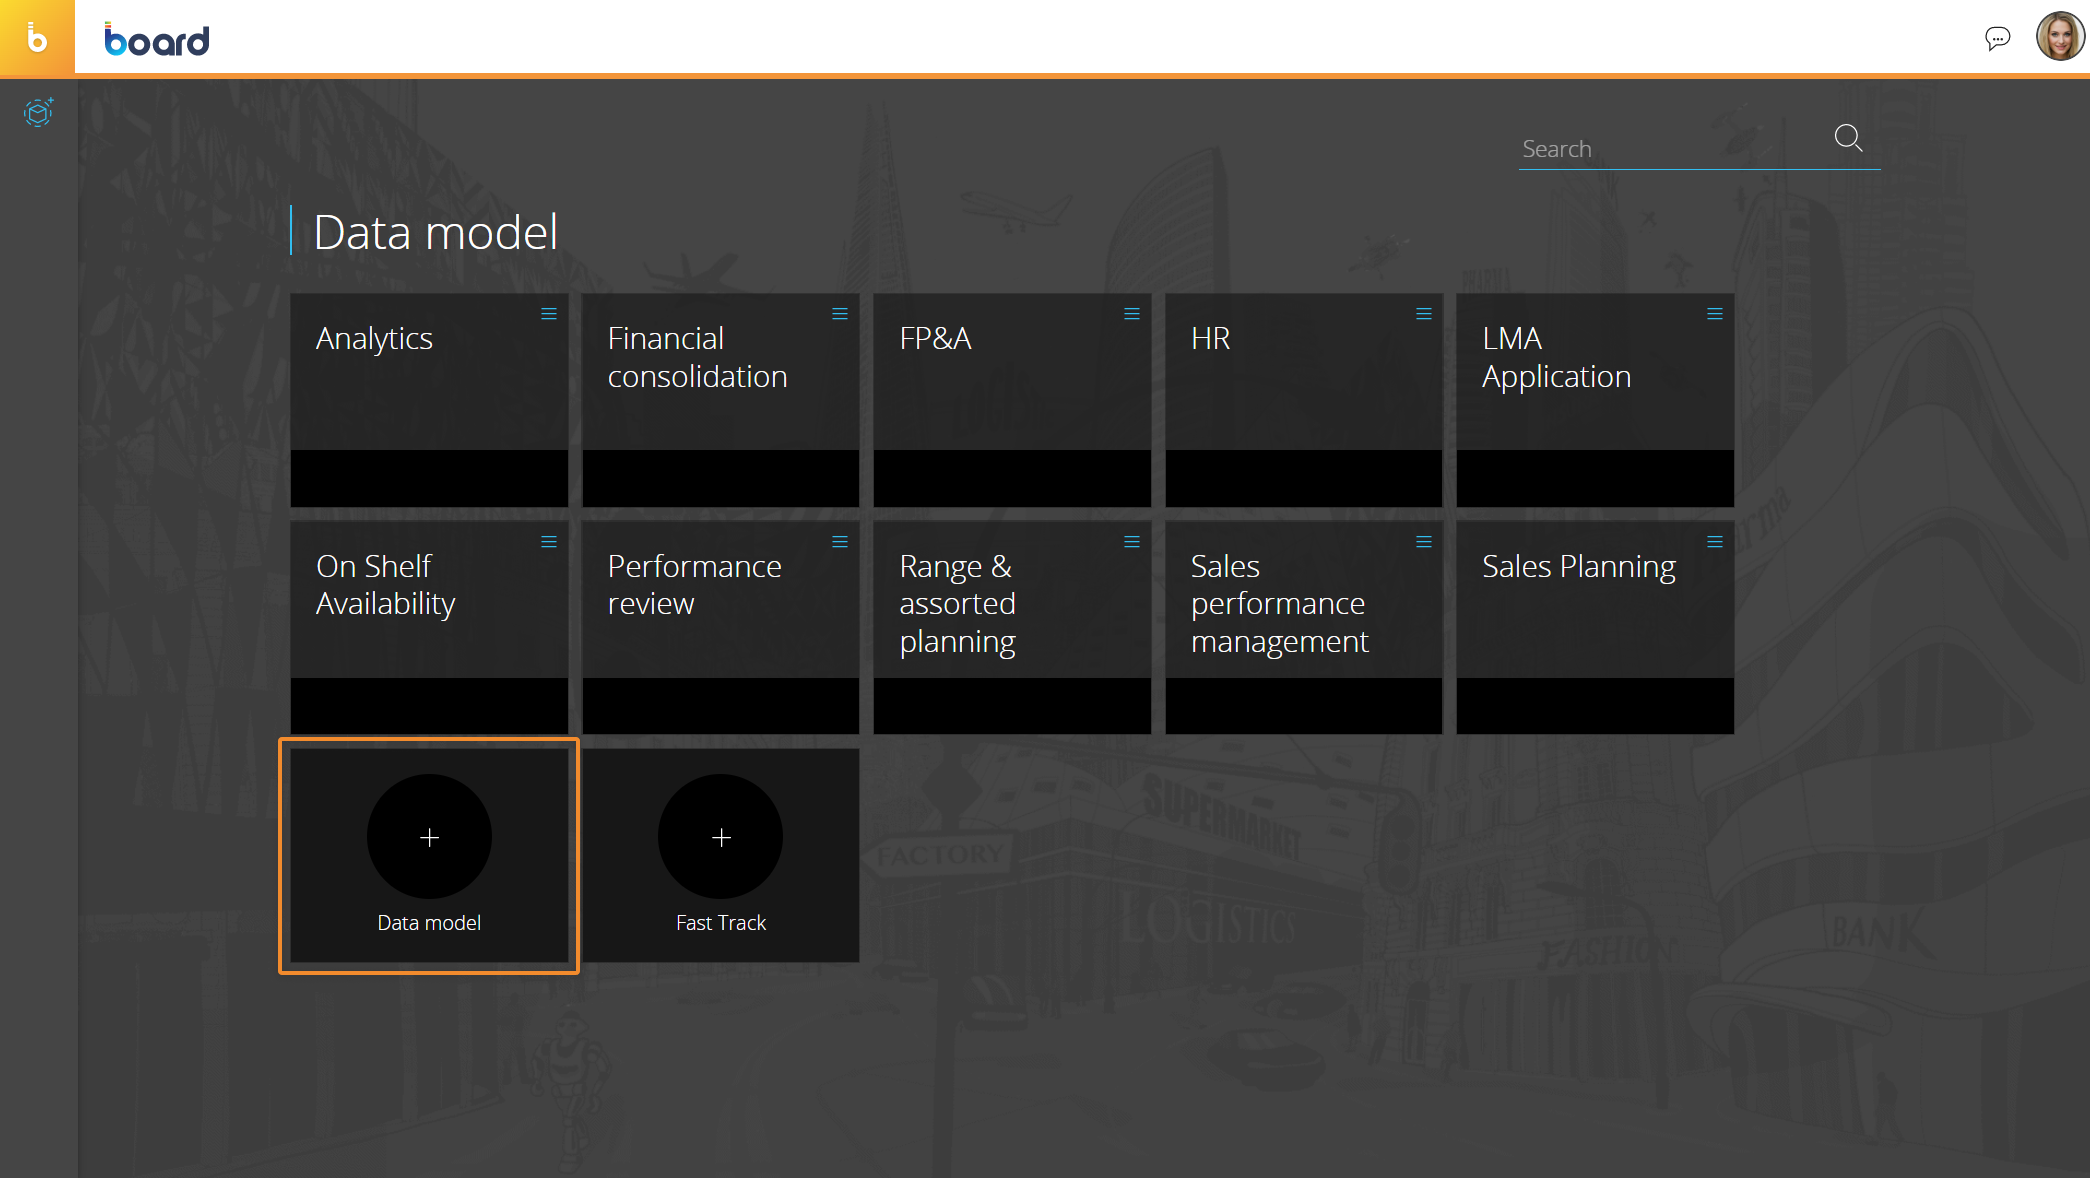Open the chat messages icon

[1997, 39]
